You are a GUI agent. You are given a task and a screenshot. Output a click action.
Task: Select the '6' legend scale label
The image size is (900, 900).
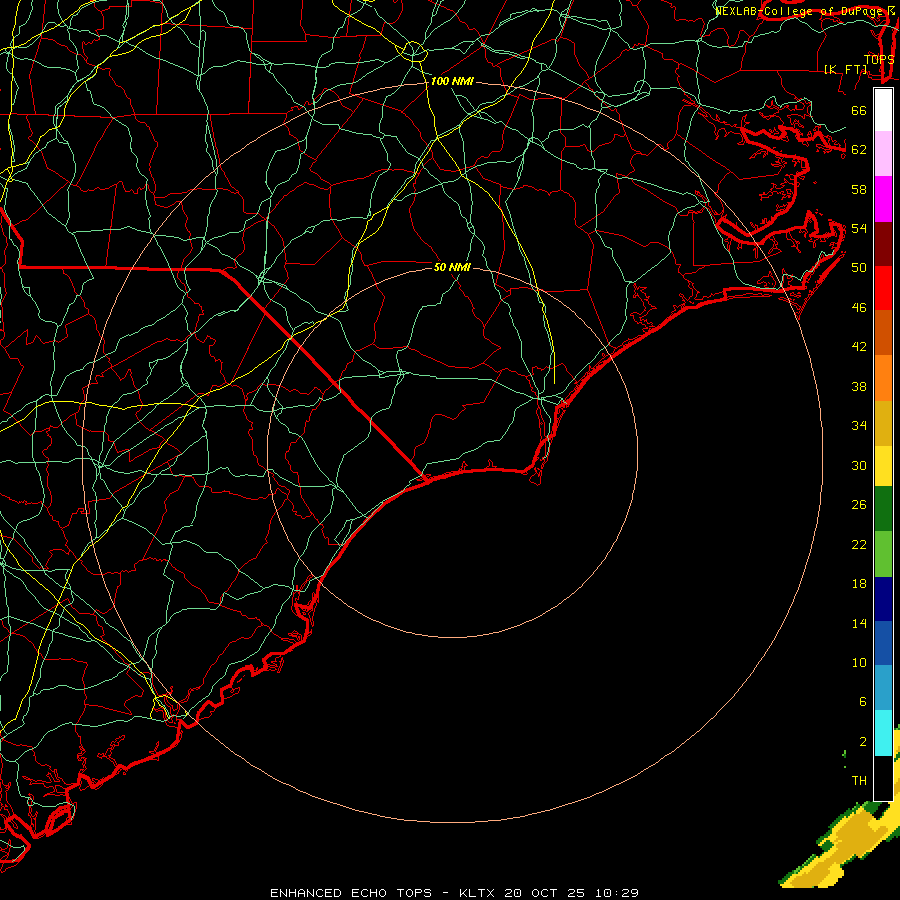[862, 702]
